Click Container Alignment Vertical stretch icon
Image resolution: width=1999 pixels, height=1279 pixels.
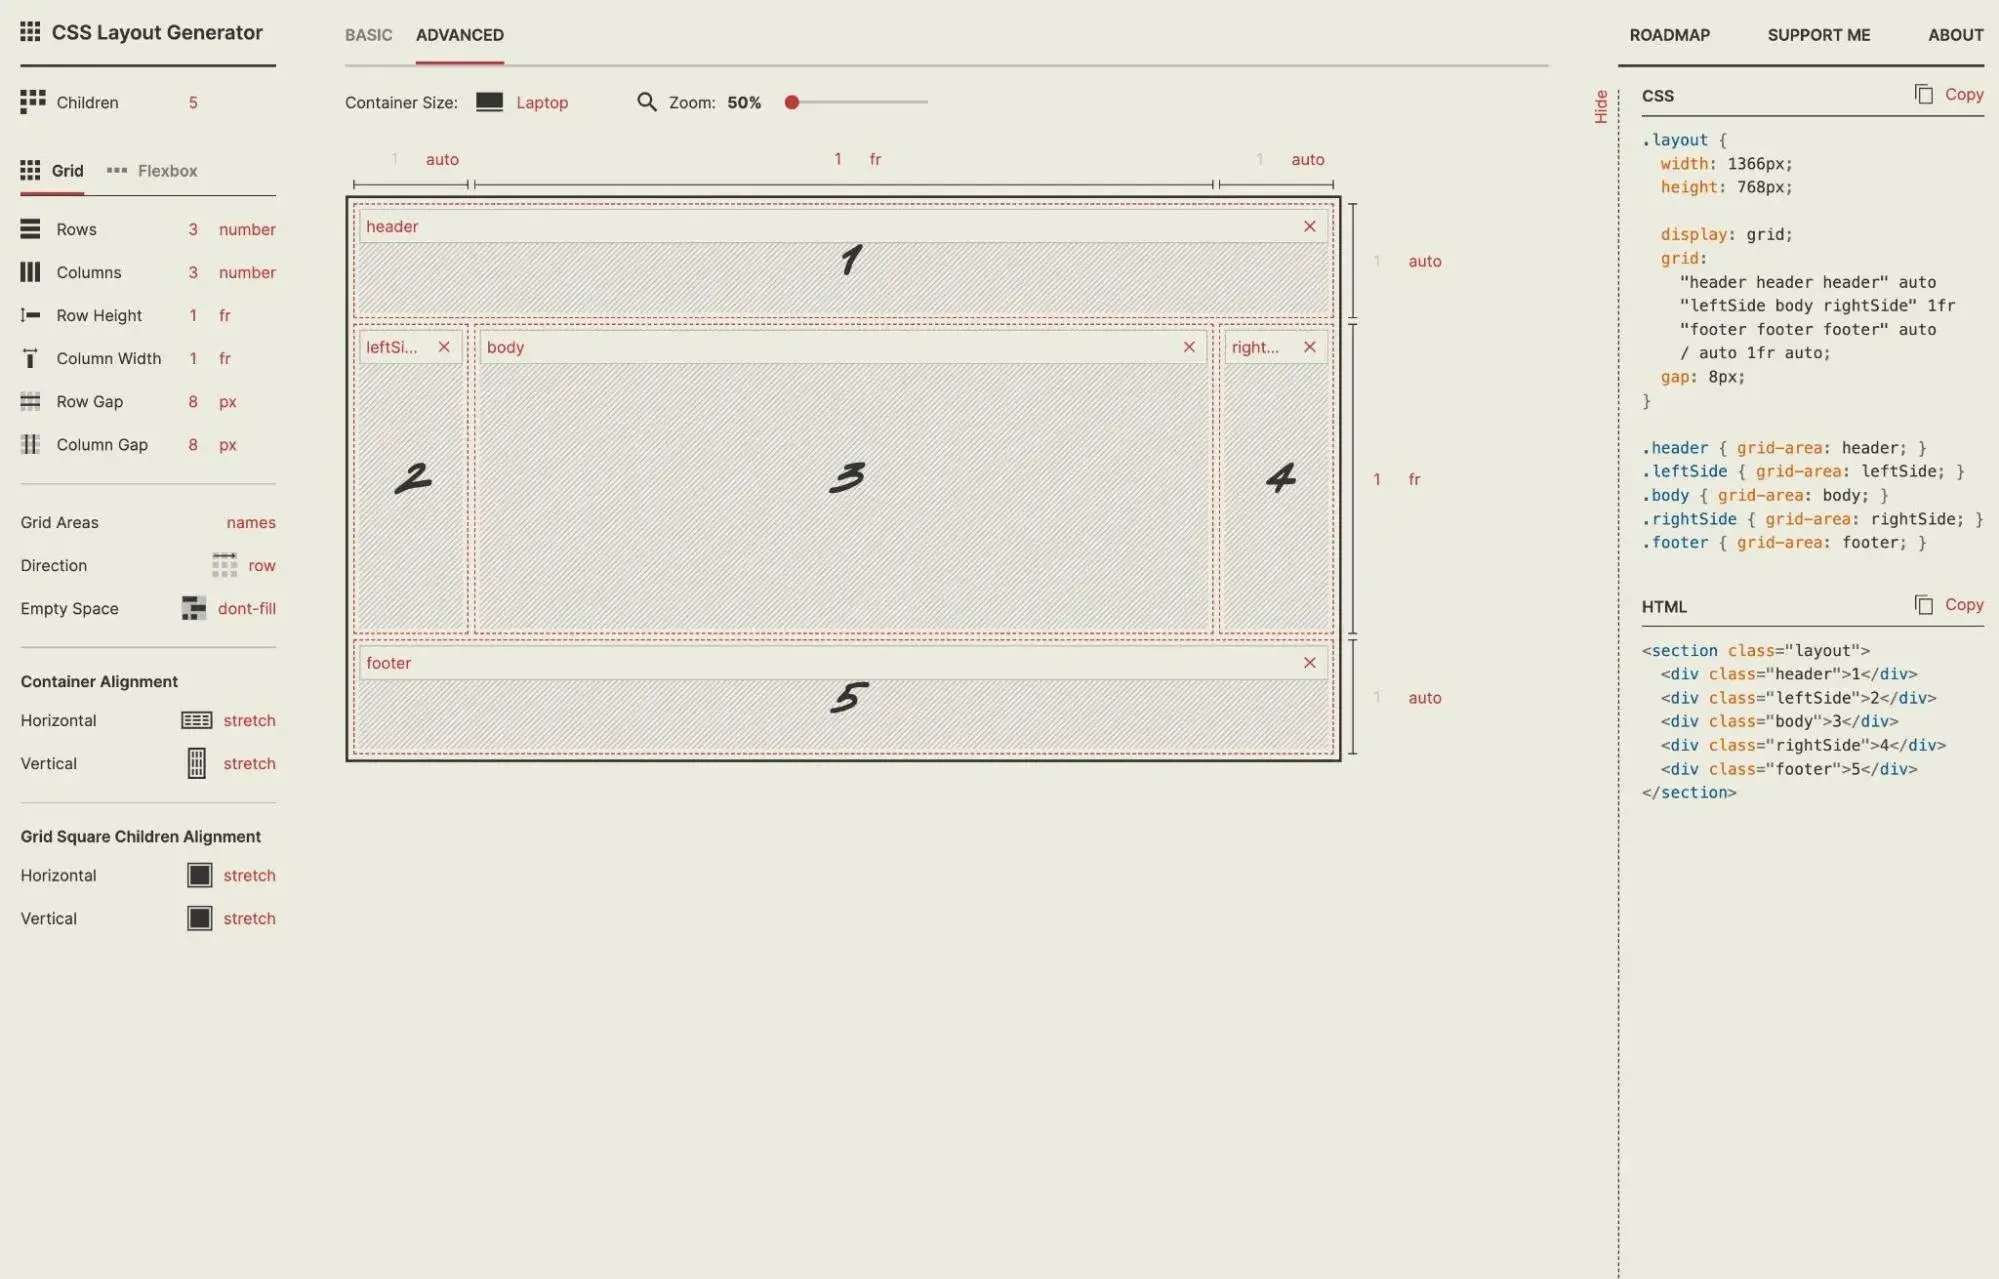pos(196,763)
